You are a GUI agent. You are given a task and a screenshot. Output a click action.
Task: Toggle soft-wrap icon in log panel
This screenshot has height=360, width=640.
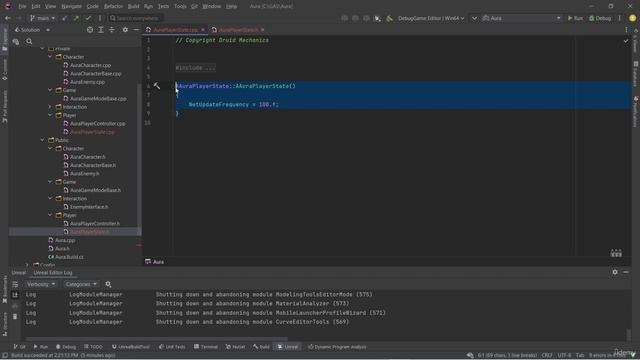tap(15, 284)
